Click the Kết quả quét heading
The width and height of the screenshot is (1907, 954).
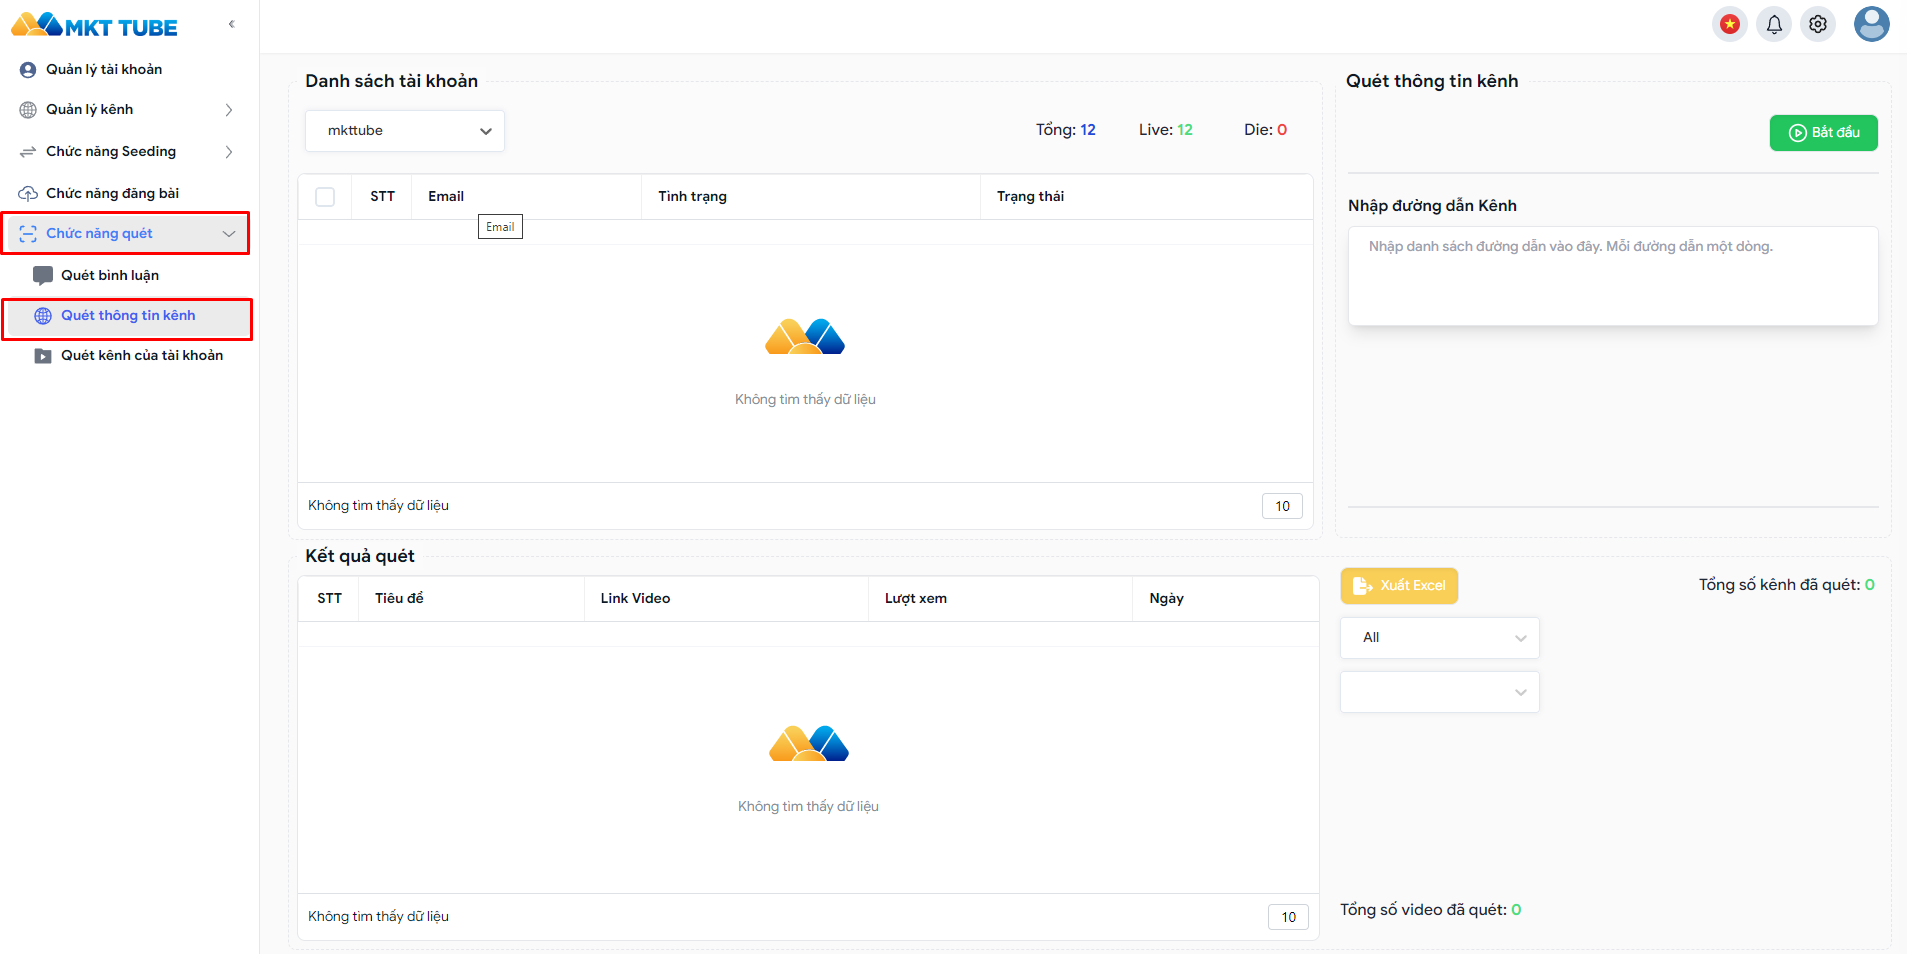pos(360,557)
